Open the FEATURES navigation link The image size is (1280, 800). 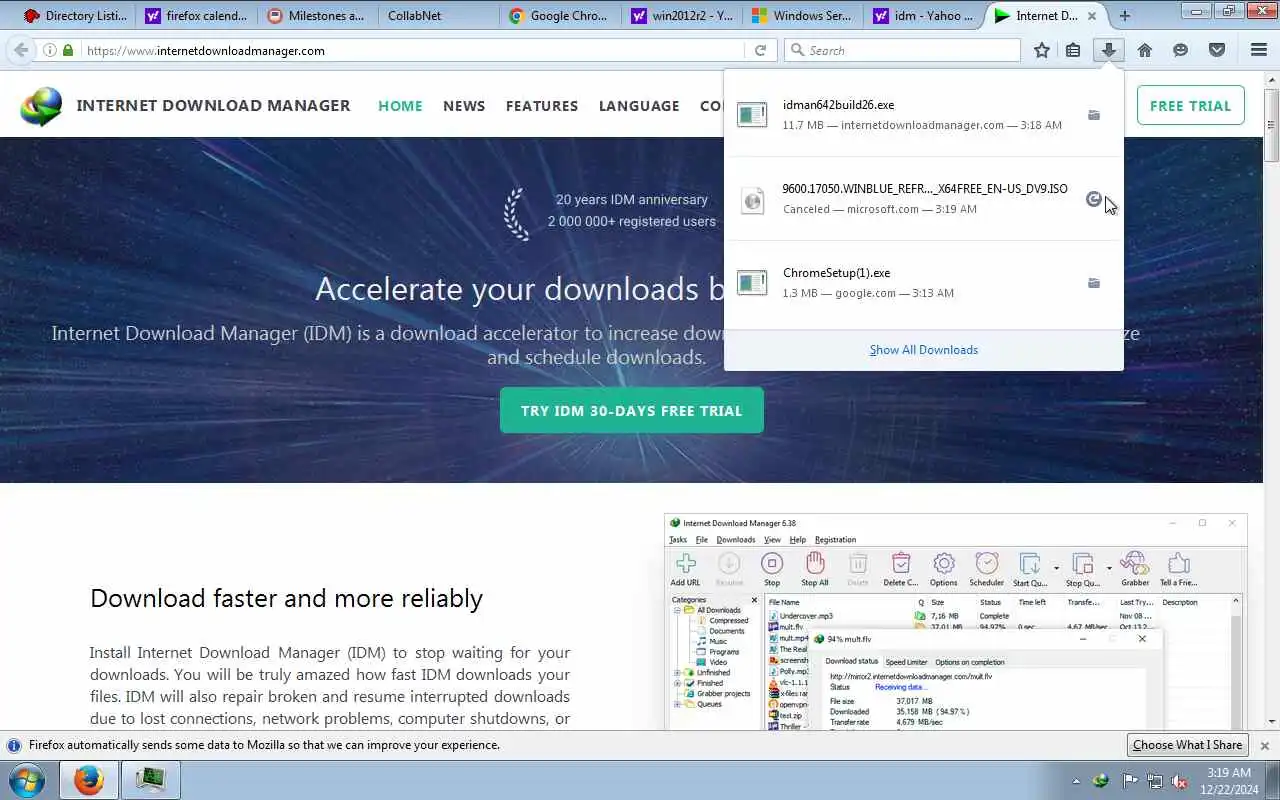click(x=542, y=106)
